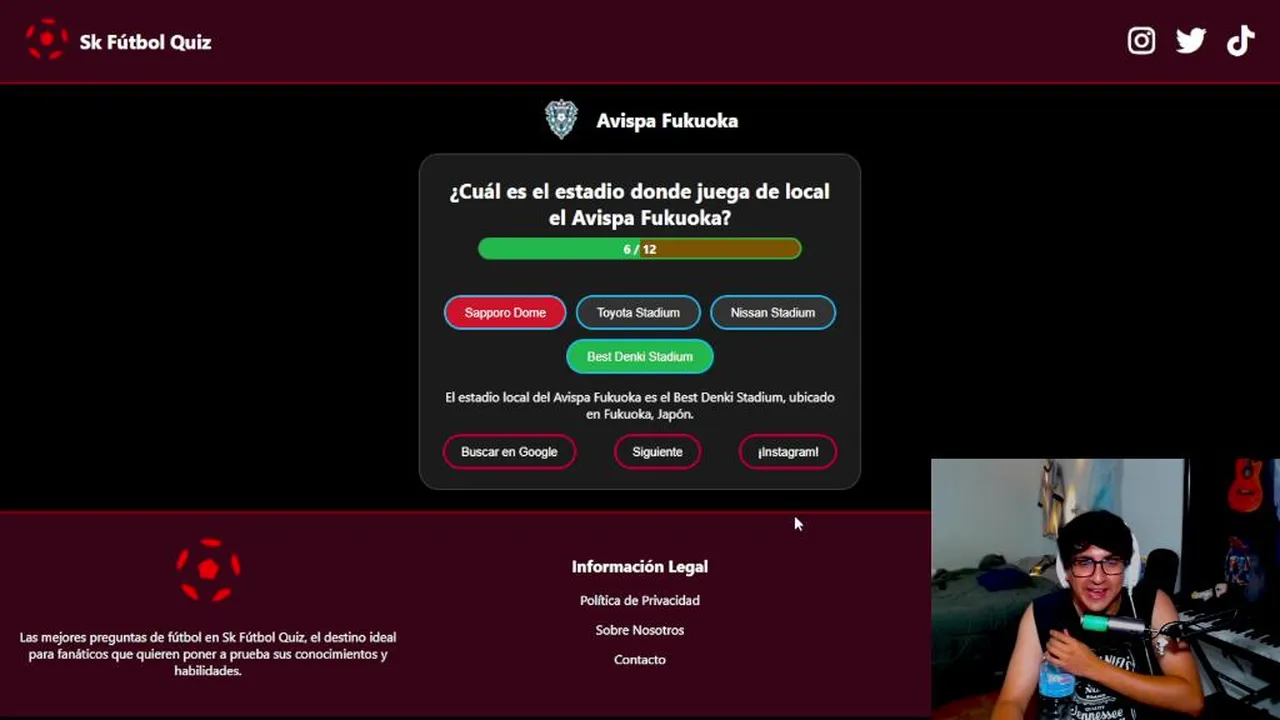
Task: Click the Avispa Fukuoka team name heading
Action: 667,121
